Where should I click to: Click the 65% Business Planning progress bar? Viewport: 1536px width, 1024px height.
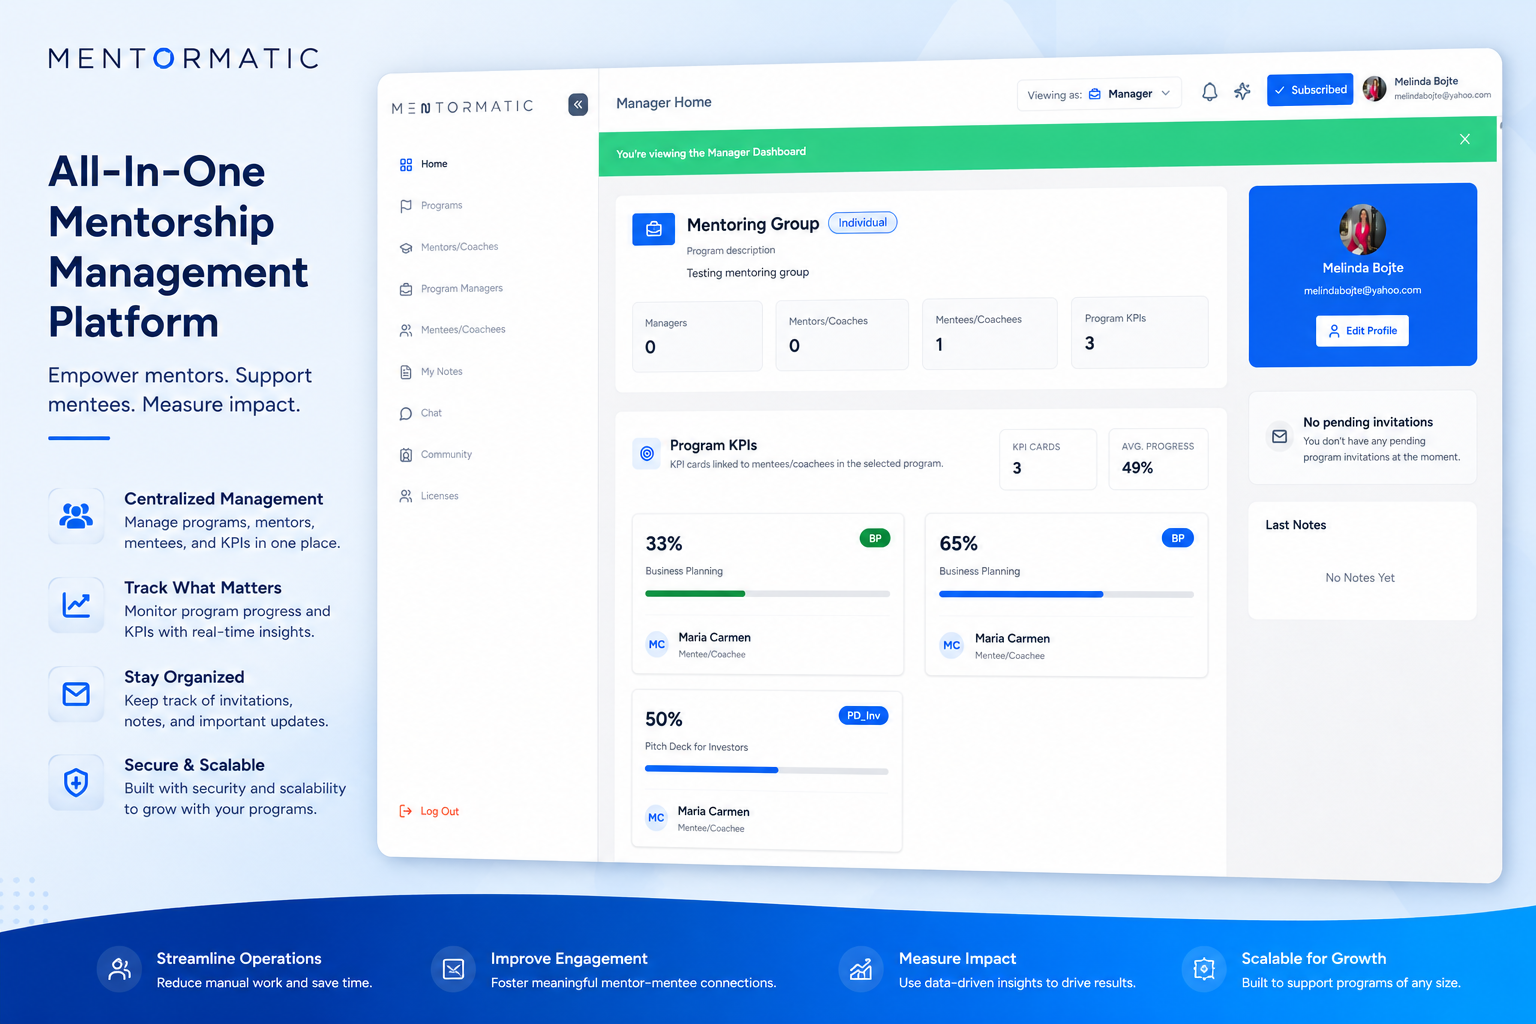[1066, 594]
